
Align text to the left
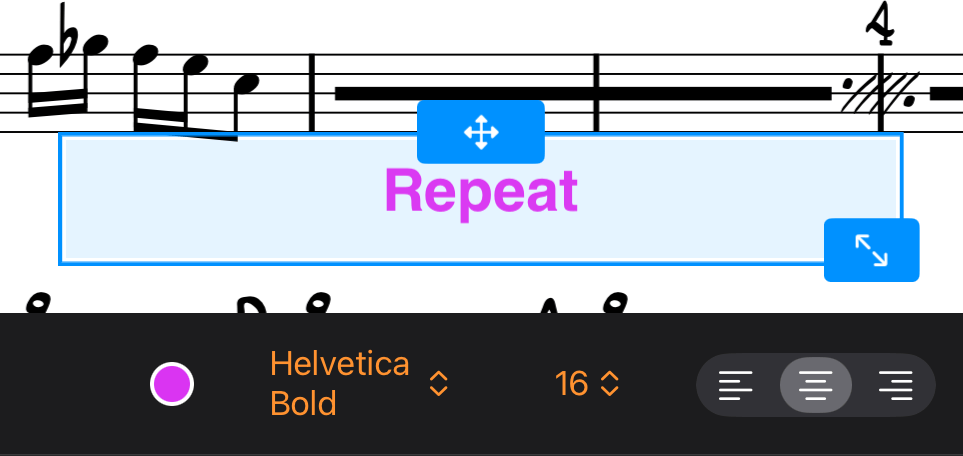click(x=736, y=385)
